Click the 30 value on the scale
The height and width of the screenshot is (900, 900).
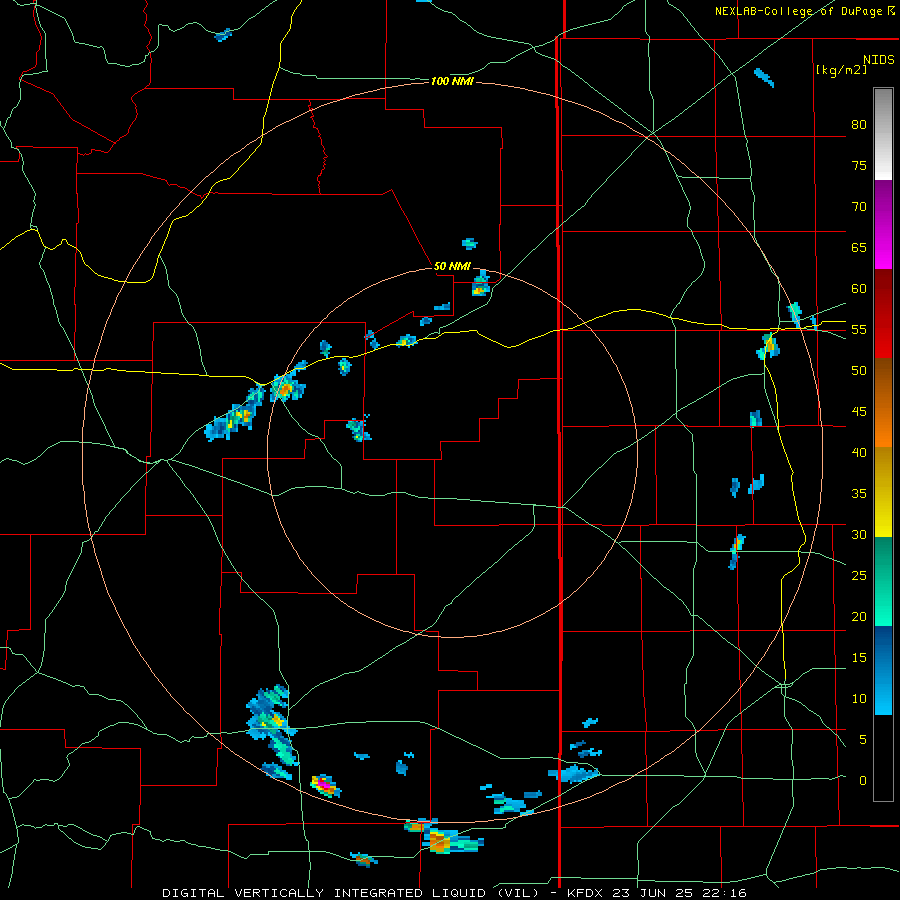[859, 534]
